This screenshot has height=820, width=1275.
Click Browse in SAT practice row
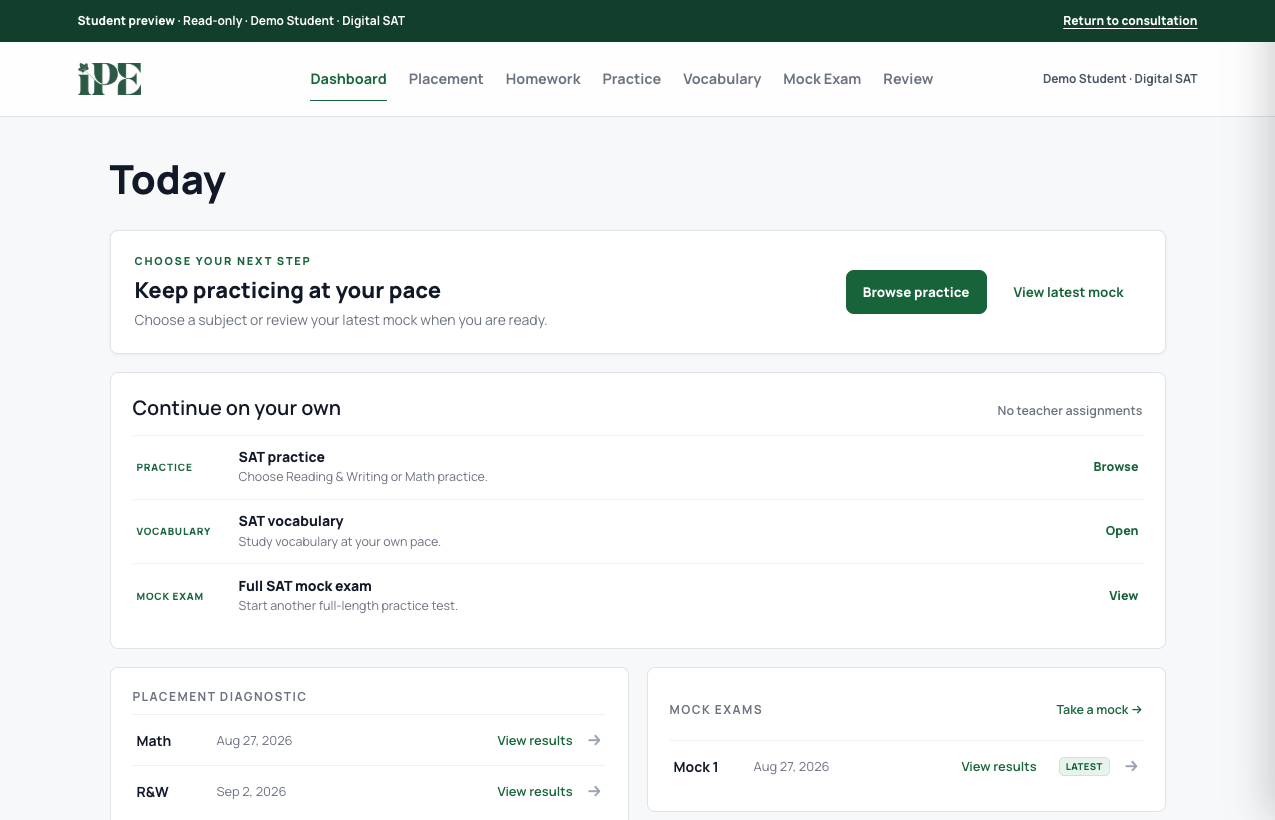click(1116, 467)
